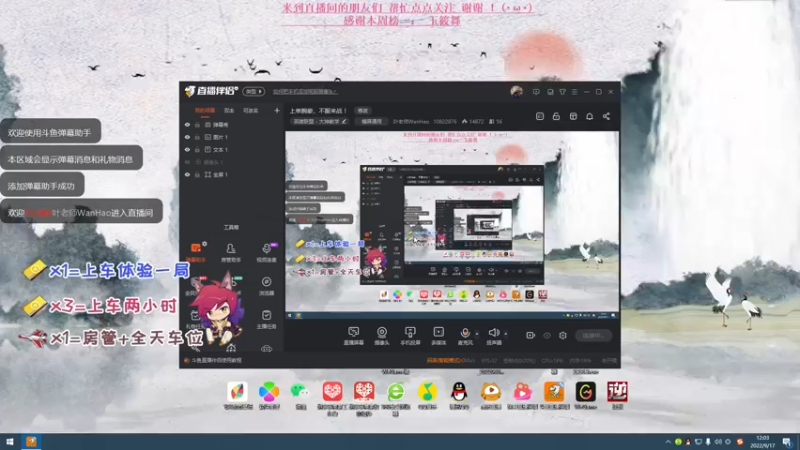
Task: Toggle visibility of the 全屏 1 source
Action: click(x=187, y=174)
